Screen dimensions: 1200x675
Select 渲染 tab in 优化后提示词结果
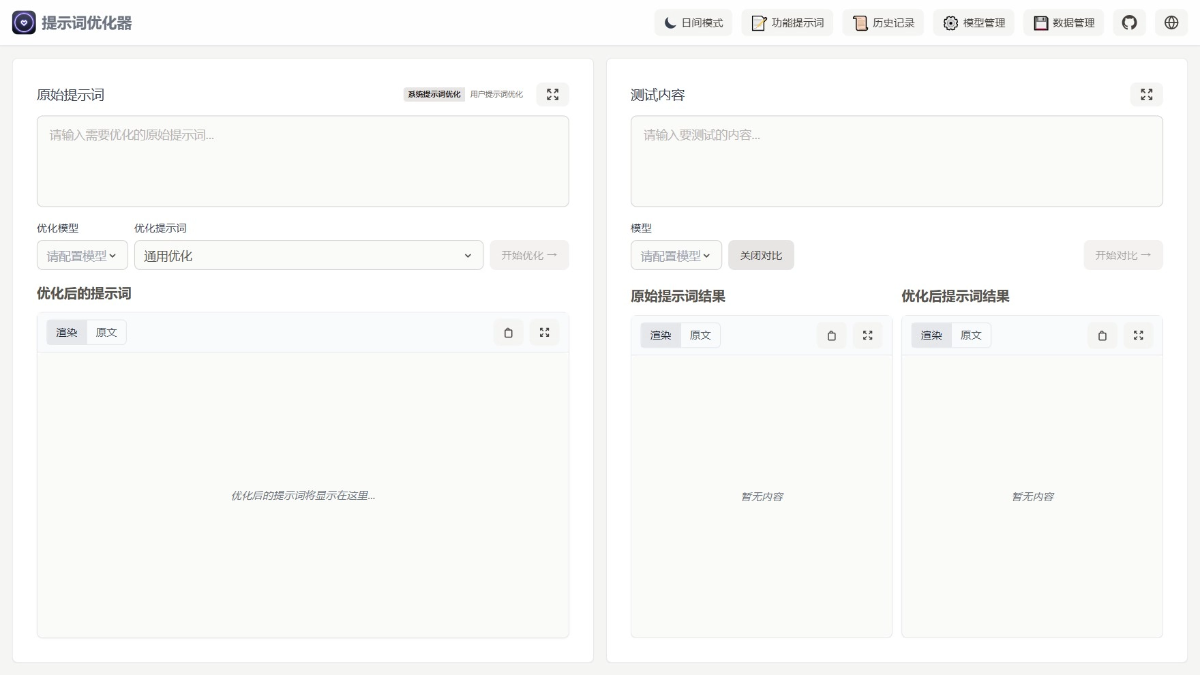click(x=931, y=335)
